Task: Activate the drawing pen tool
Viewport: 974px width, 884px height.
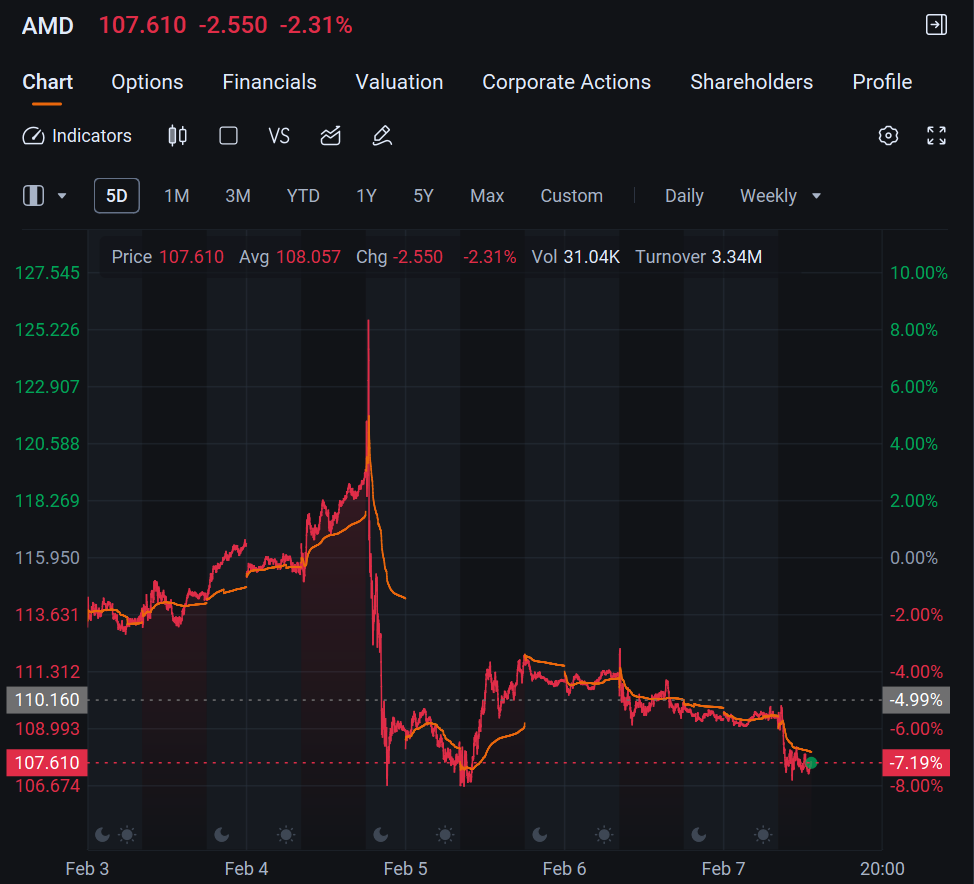Action: (382, 135)
